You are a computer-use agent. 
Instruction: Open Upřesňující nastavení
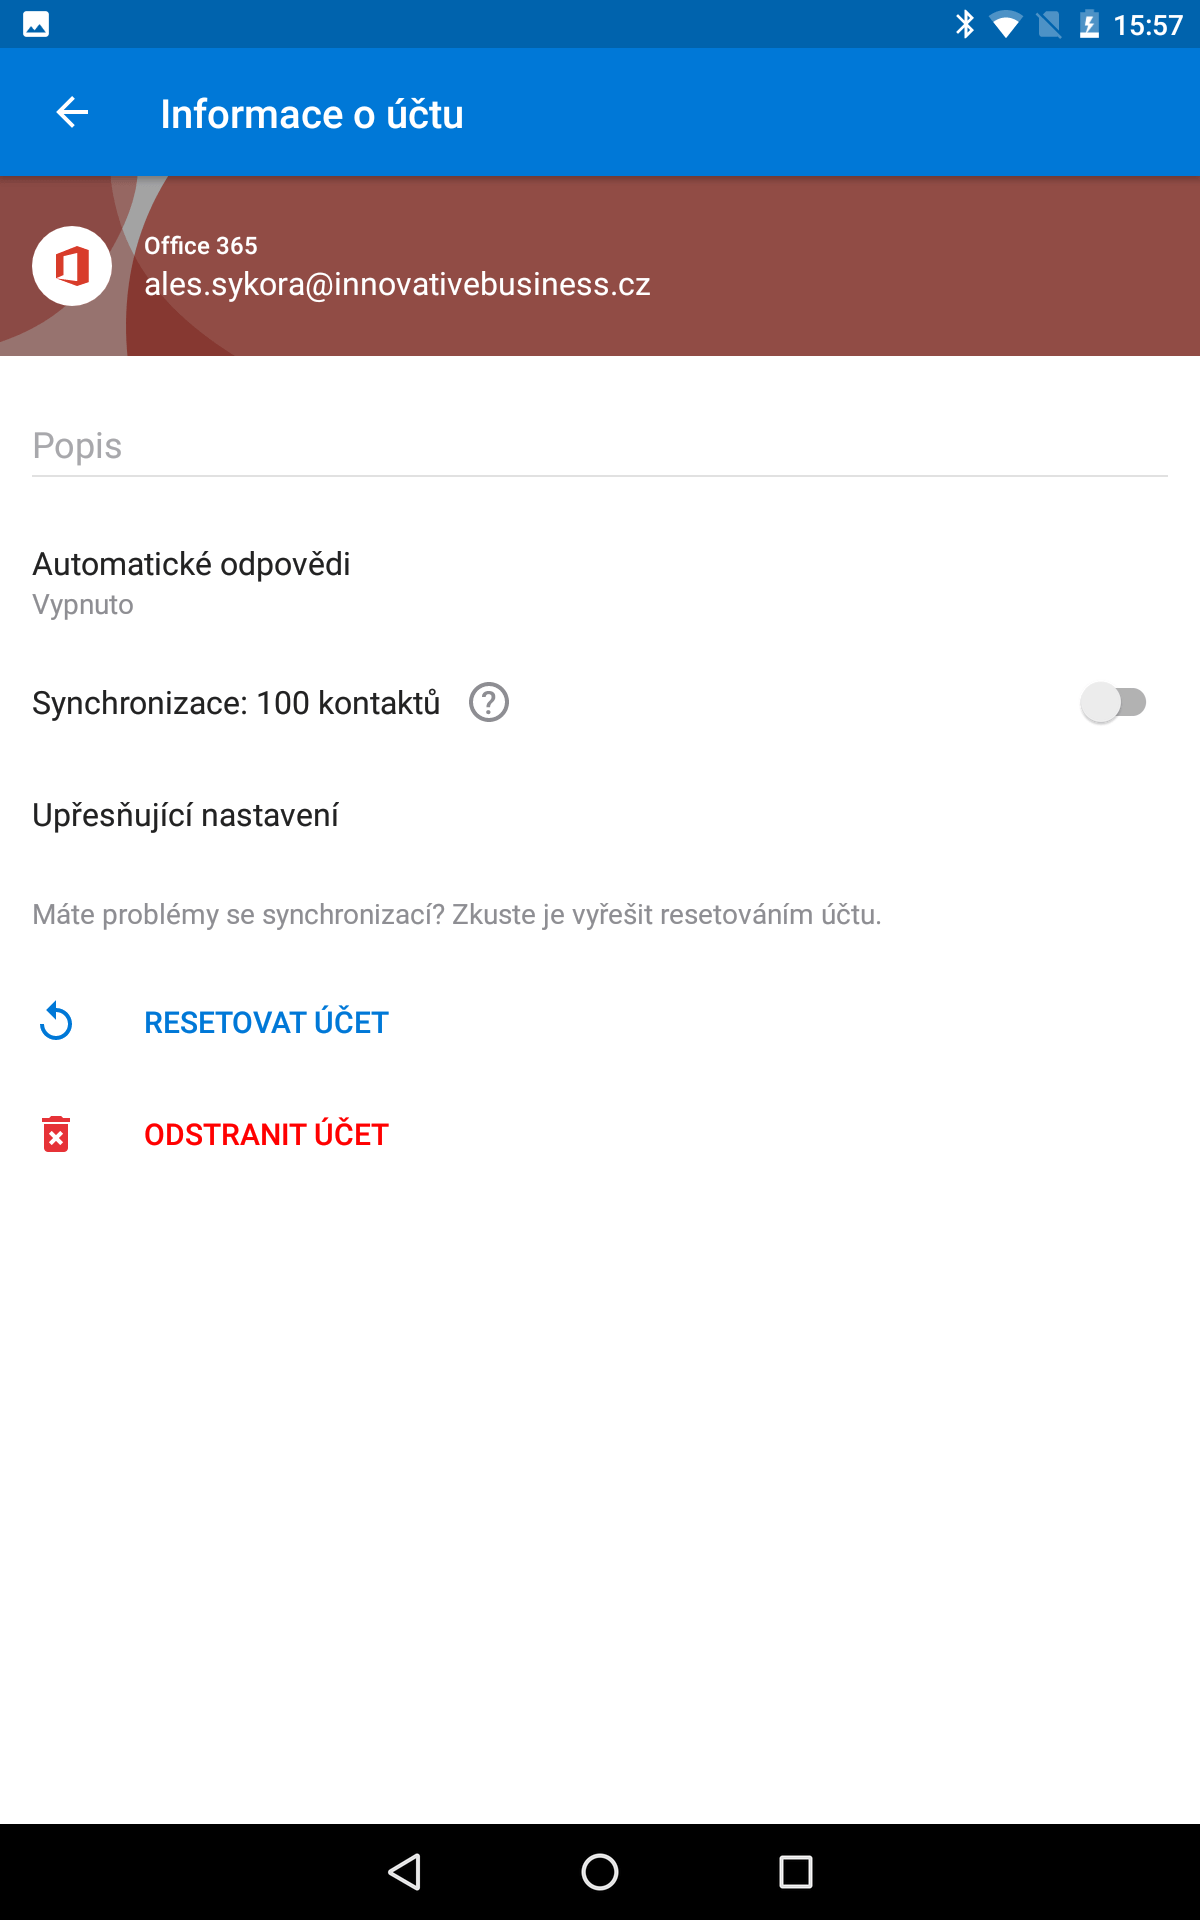click(600, 815)
